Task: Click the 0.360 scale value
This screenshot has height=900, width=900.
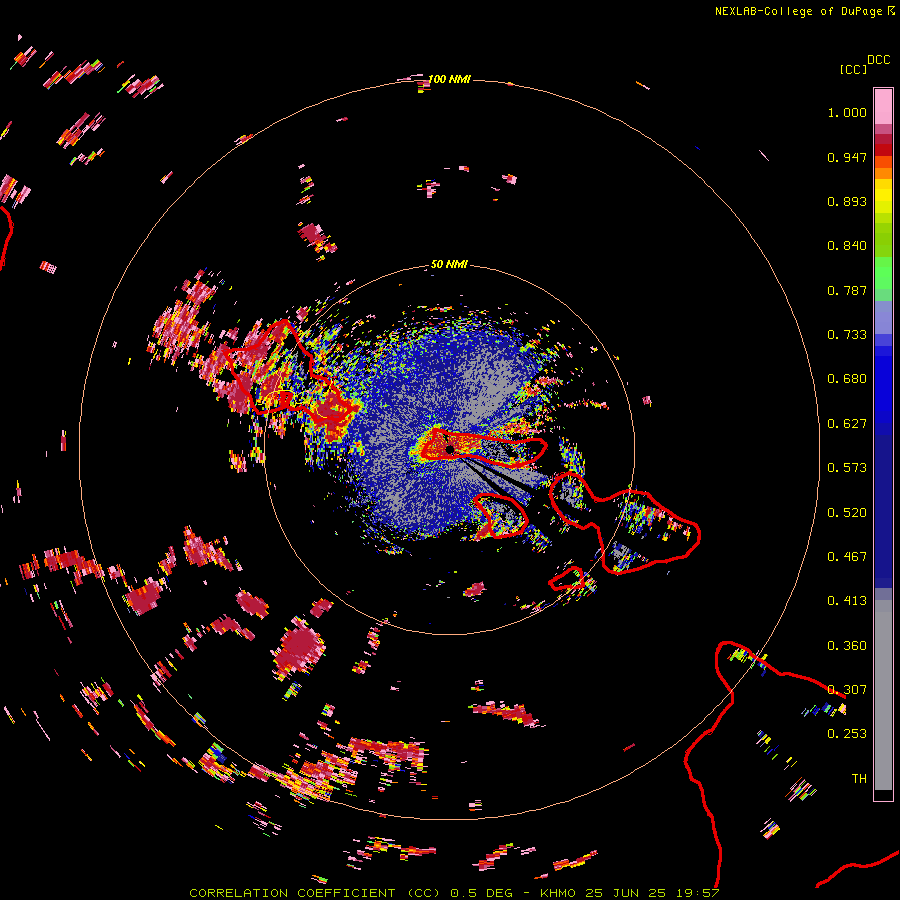Action: coord(847,646)
